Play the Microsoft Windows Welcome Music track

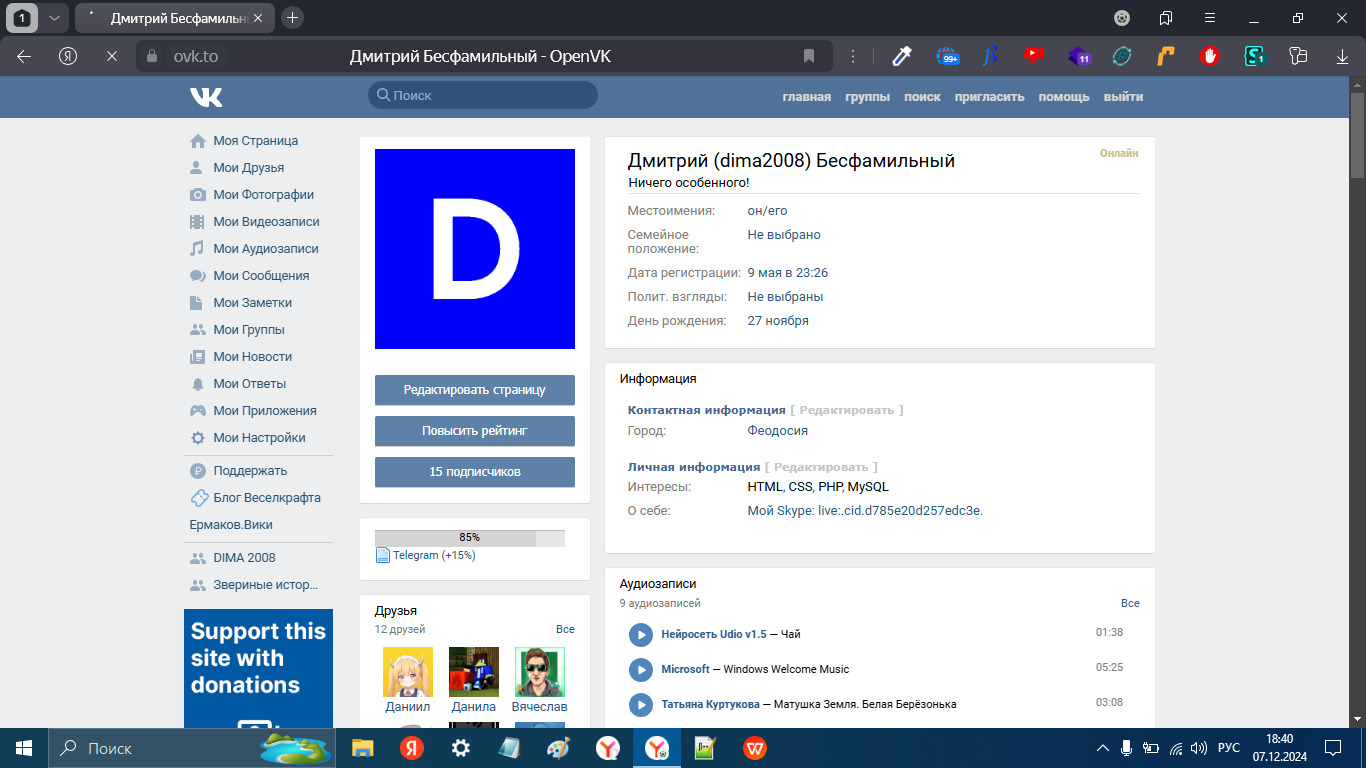[x=640, y=669]
